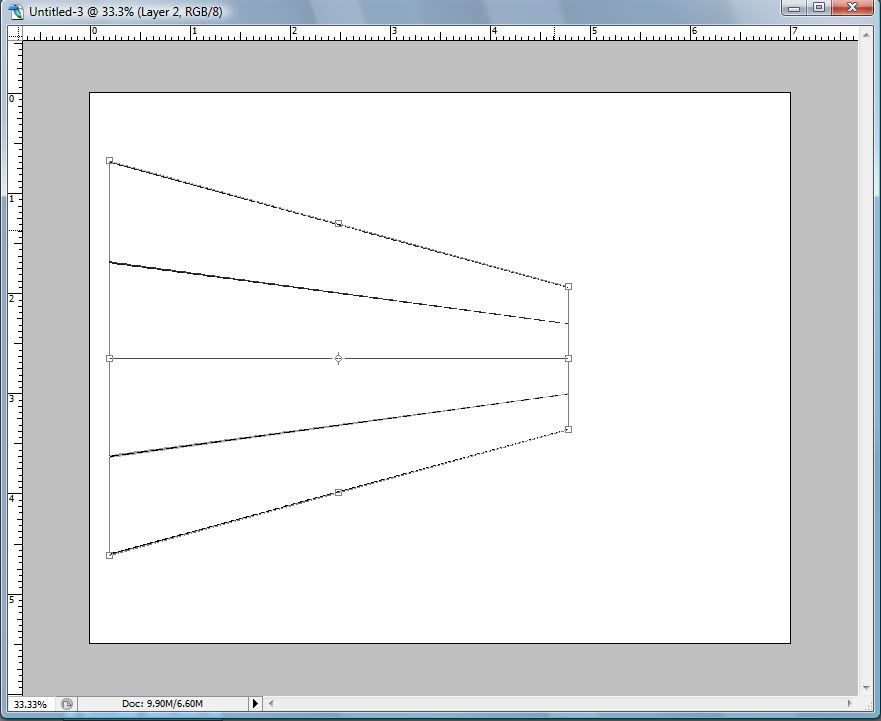Click the horizontal scrollbar left arrow
Screen dimensions: 881x721
(271, 703)
